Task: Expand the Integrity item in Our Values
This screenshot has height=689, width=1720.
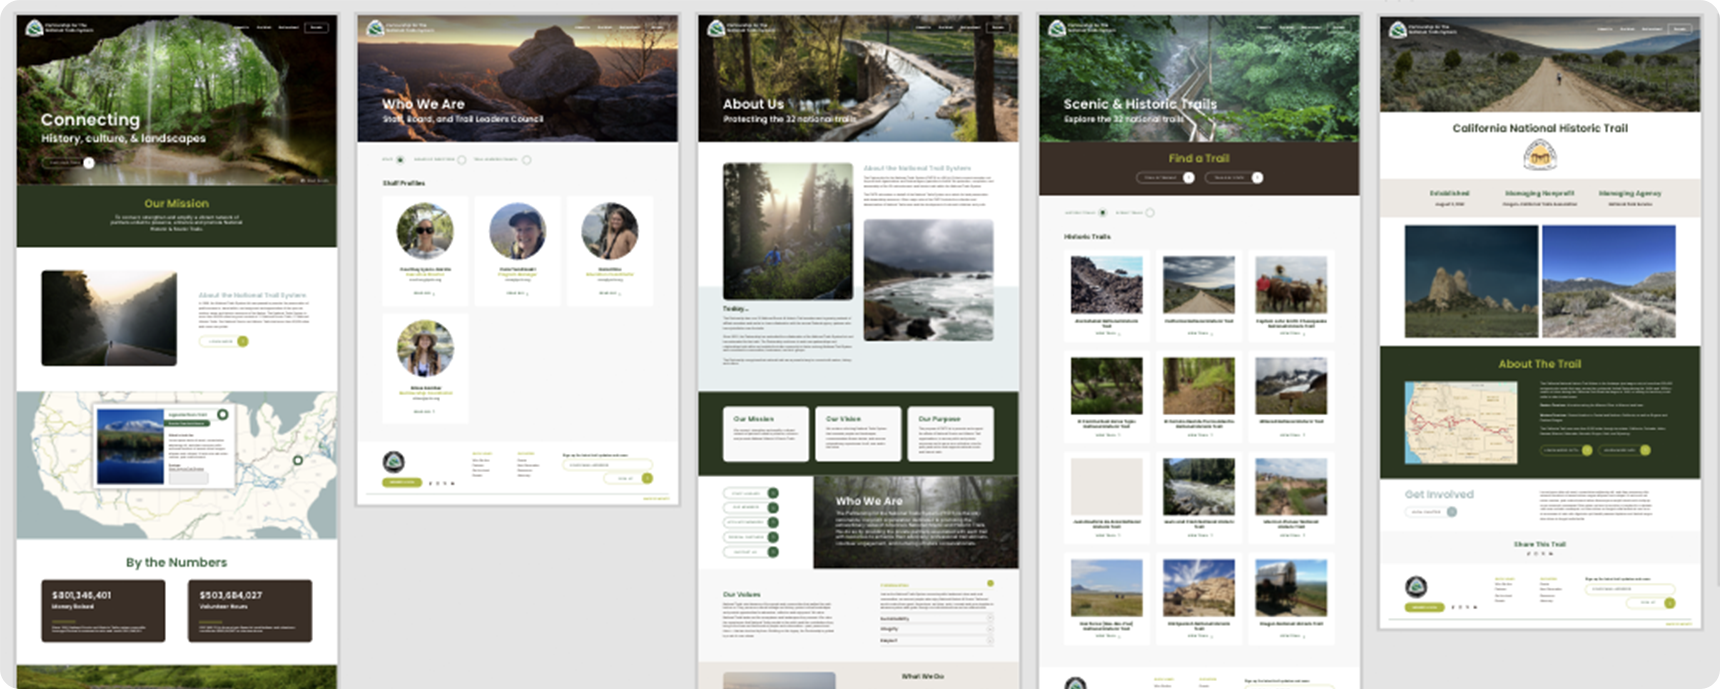Action: [936, 630]
